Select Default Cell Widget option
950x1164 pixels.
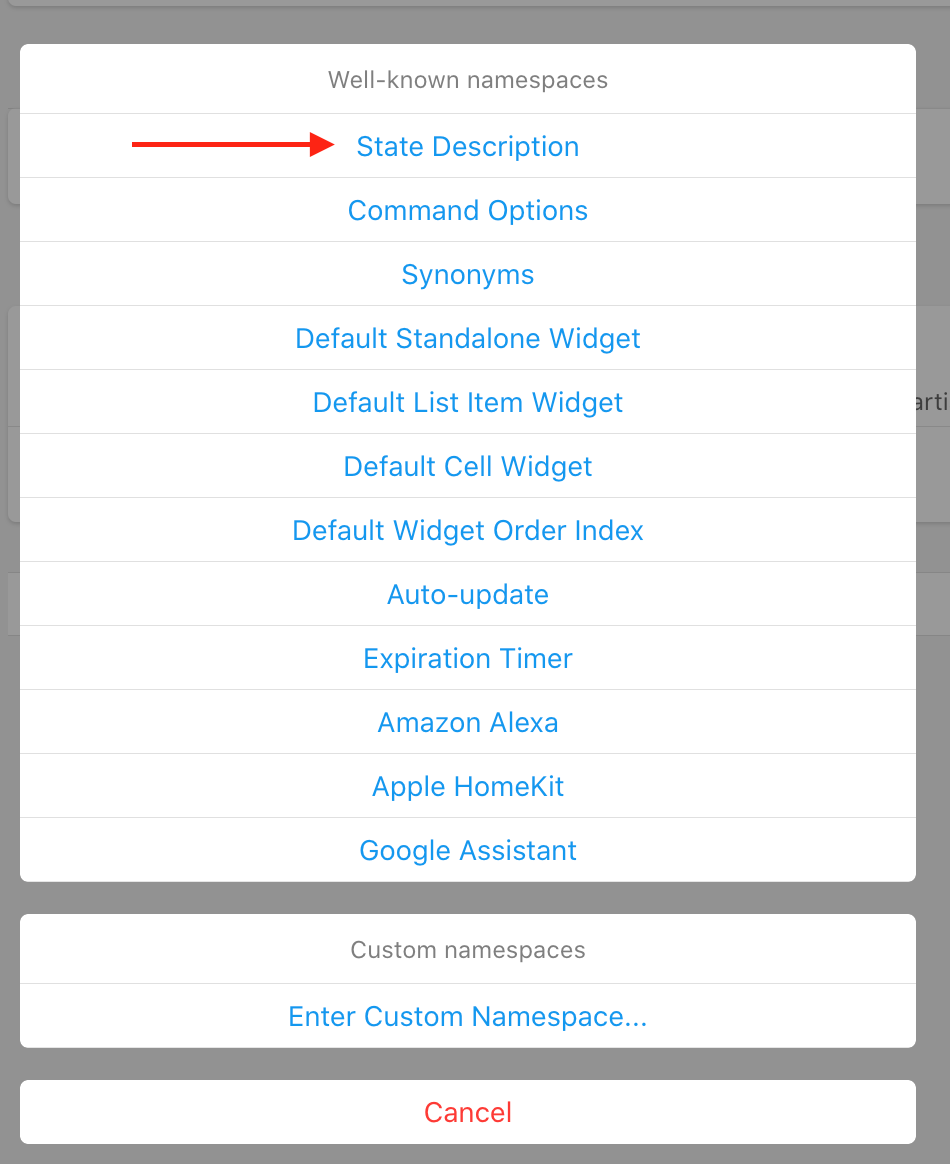[x=468, y=466]
